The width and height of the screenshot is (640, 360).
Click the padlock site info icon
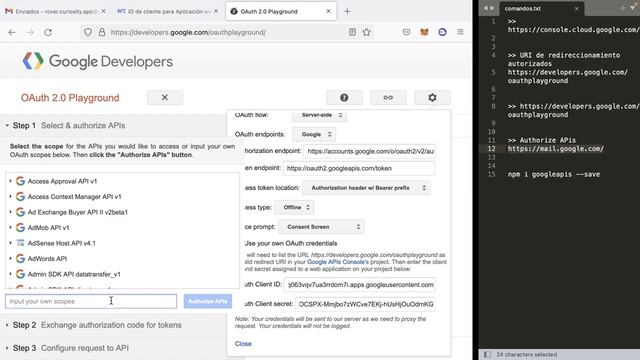tap(102, 32)
